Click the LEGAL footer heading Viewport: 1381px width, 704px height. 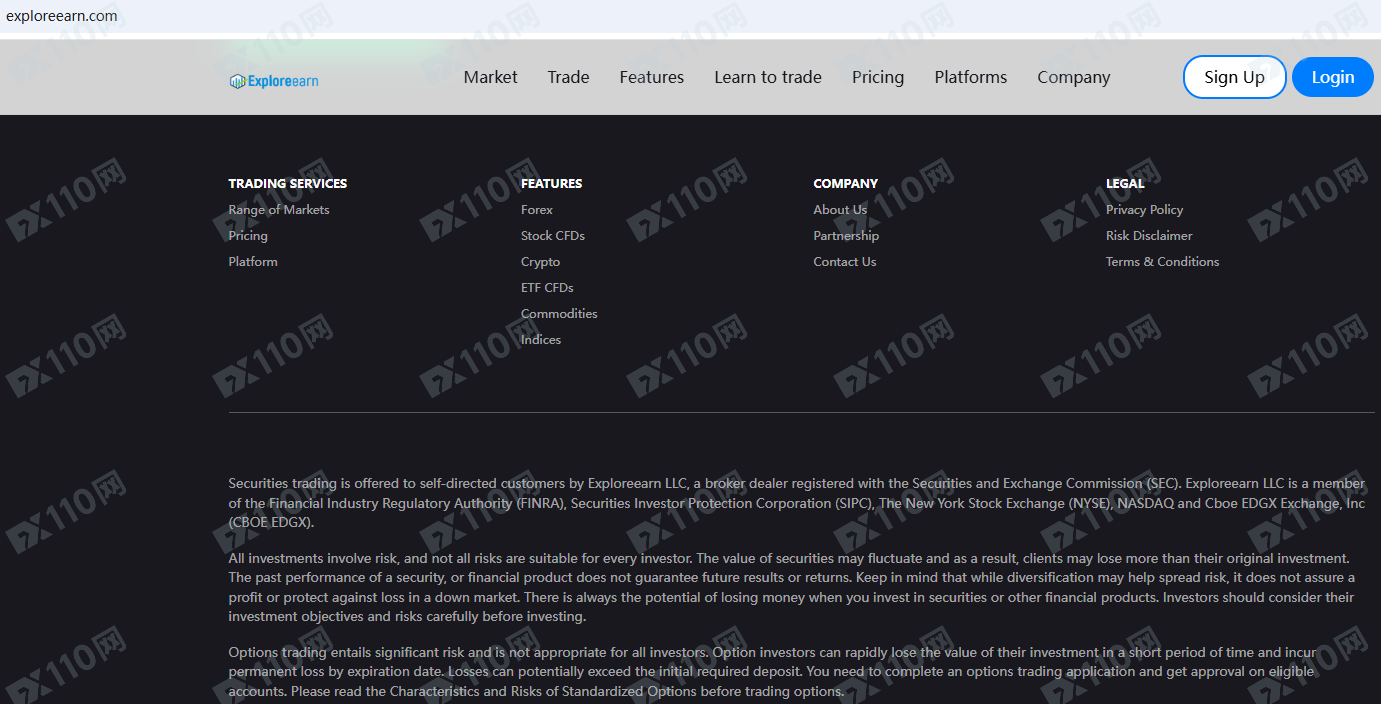click(1125, 184)
